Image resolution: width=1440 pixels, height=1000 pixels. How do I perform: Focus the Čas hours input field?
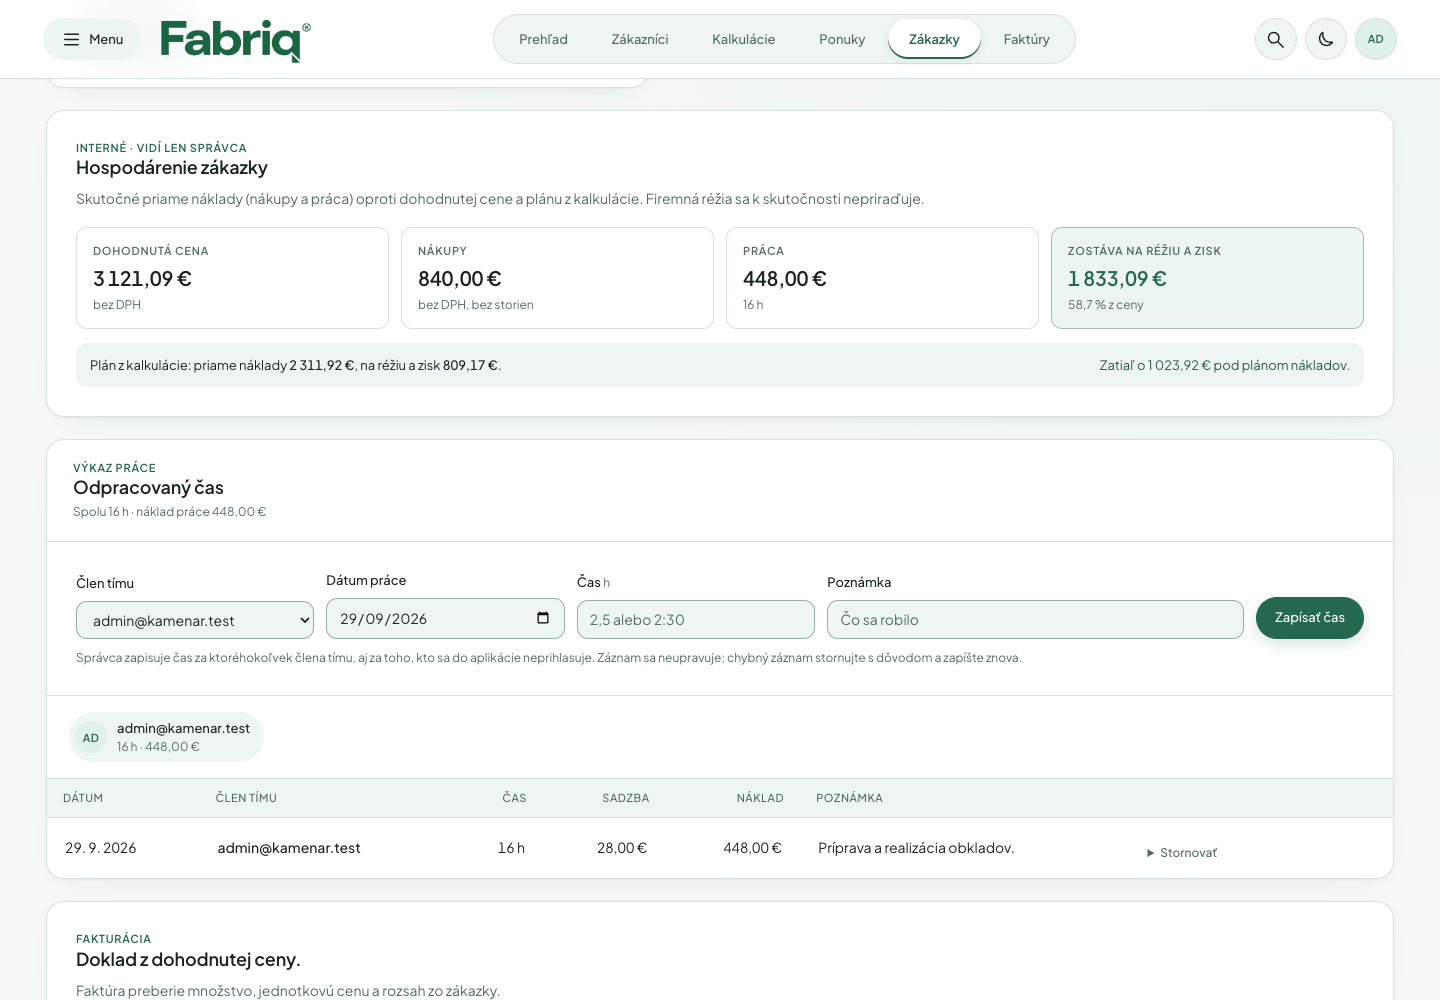click(696, 620)
